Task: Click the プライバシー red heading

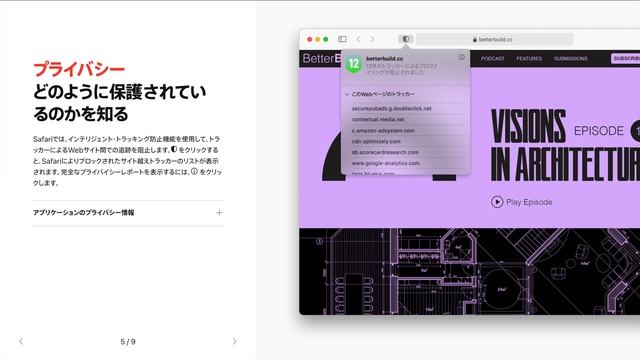Action: (x=79, y=69)
